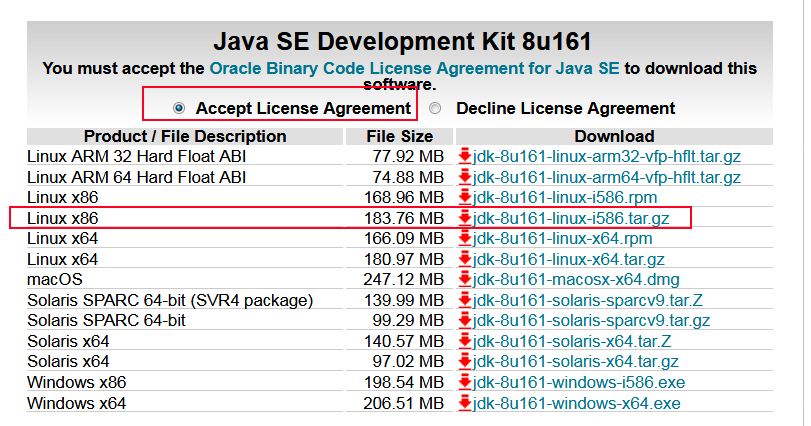Click download icon for jdk-8u161-windows-x64.exe
Image resolution: width=811 pixels, height=426 pixels.
pyautogui.click(x=464, y=403)
